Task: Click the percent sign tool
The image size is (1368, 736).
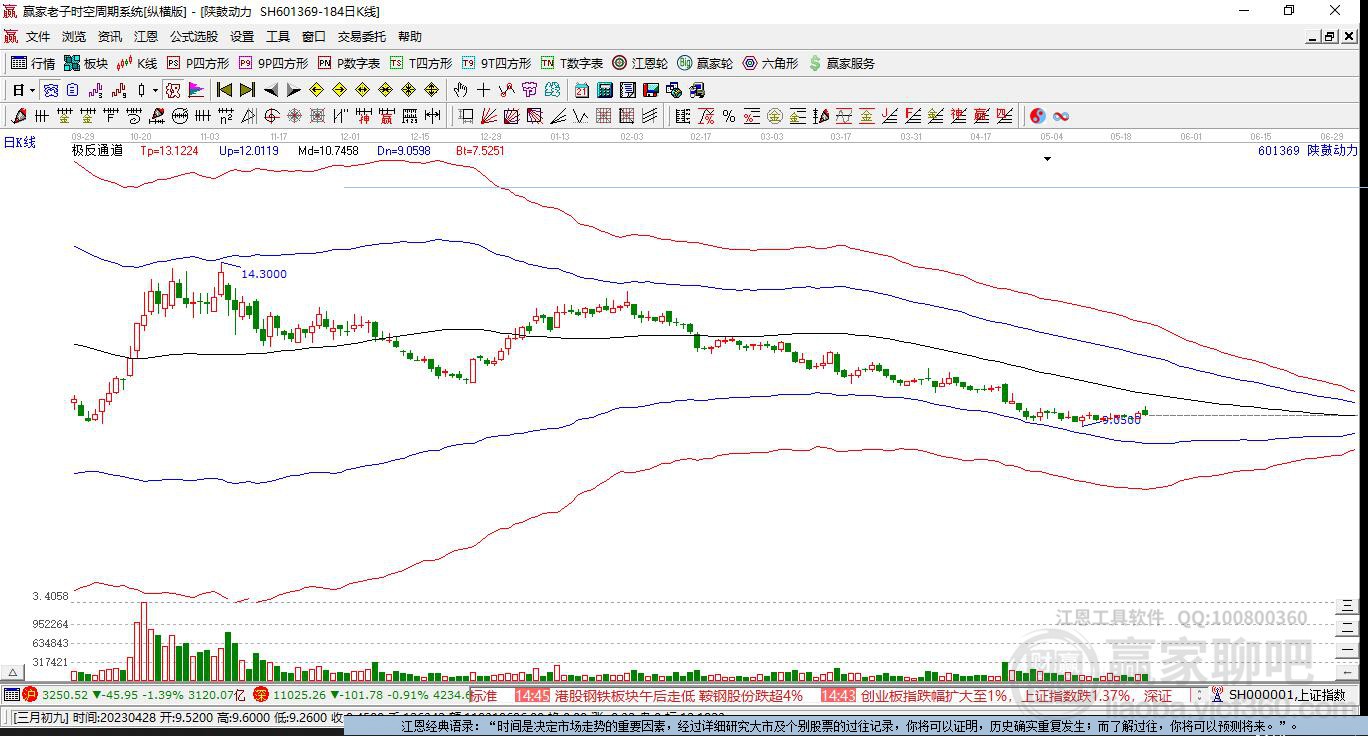Action: (729, 116)
